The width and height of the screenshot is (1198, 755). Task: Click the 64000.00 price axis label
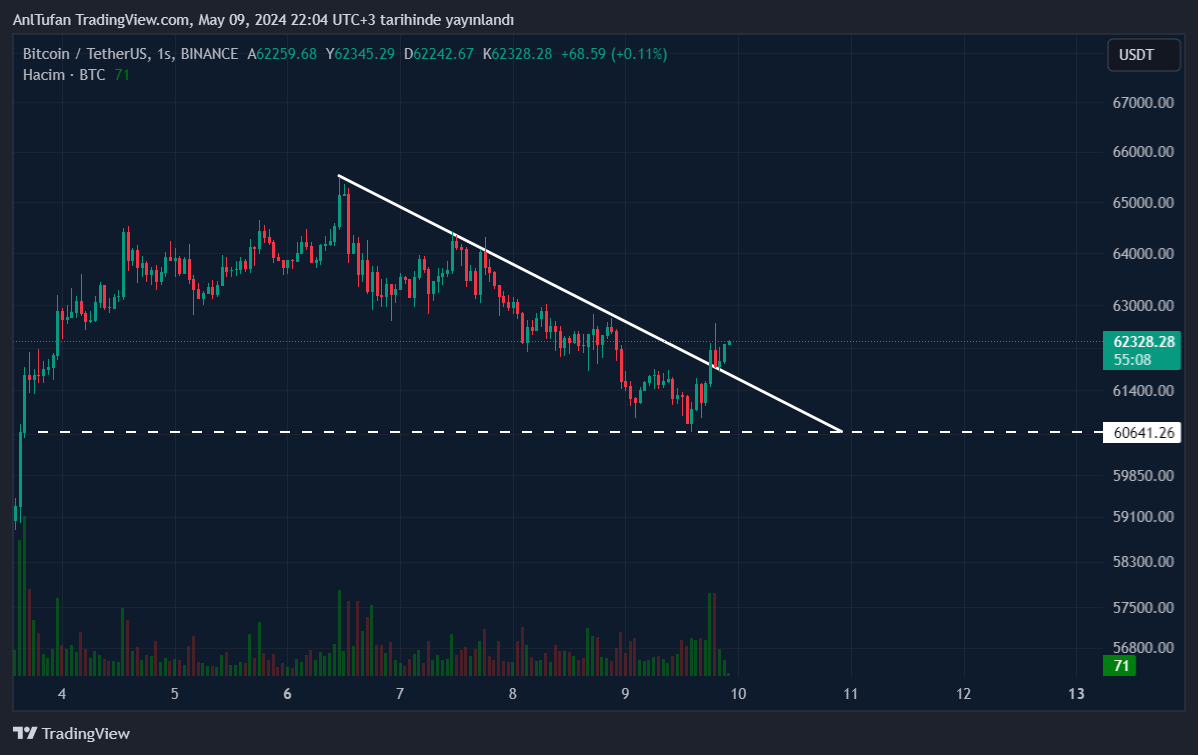[x=1143, y=254]
